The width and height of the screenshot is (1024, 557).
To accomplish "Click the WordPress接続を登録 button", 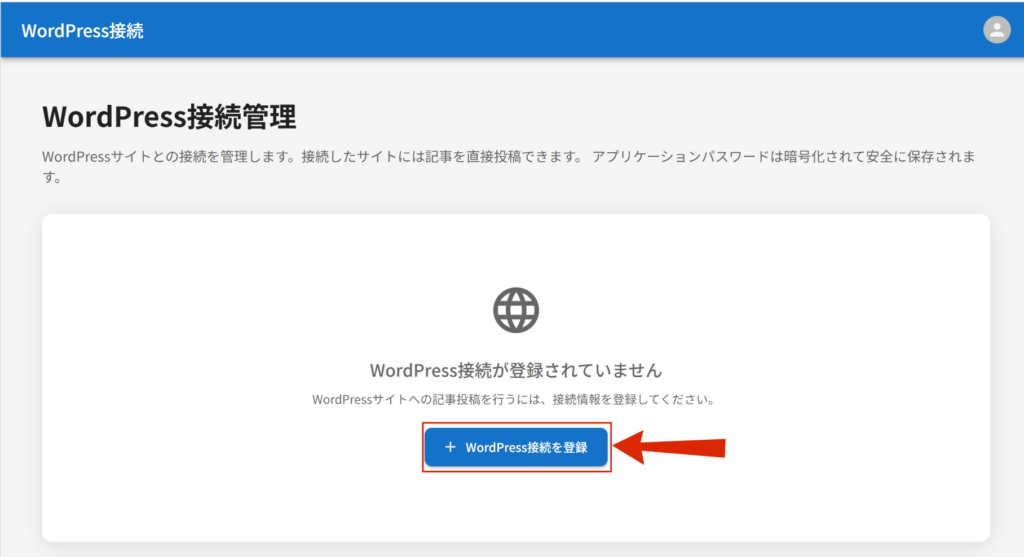I will [x=516, y=447].
